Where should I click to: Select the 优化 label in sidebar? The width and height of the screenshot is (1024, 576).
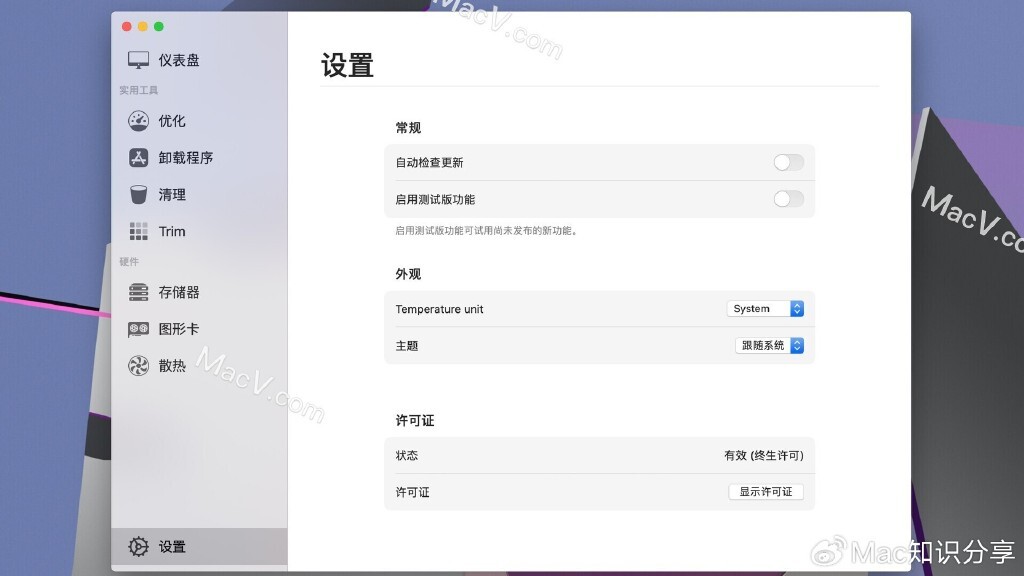pos(172,121)
